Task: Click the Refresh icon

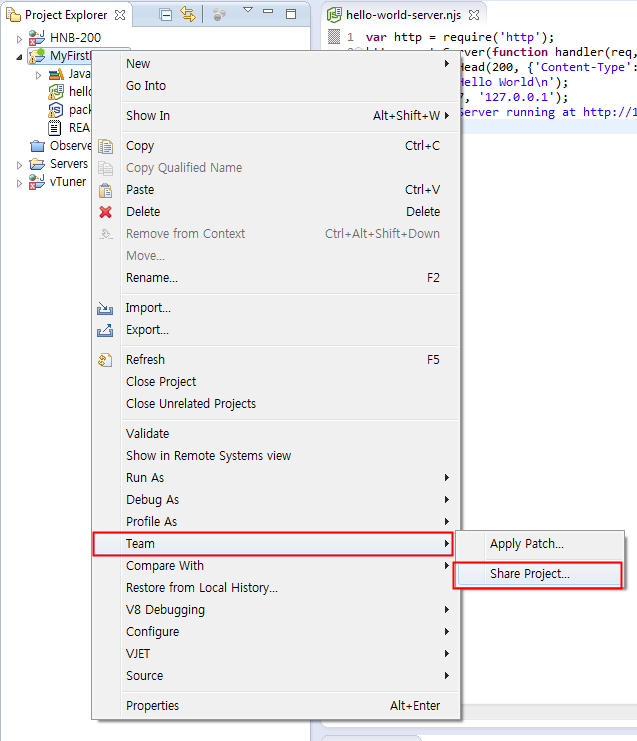Action: pyautogui.click(x=105, y=360)
